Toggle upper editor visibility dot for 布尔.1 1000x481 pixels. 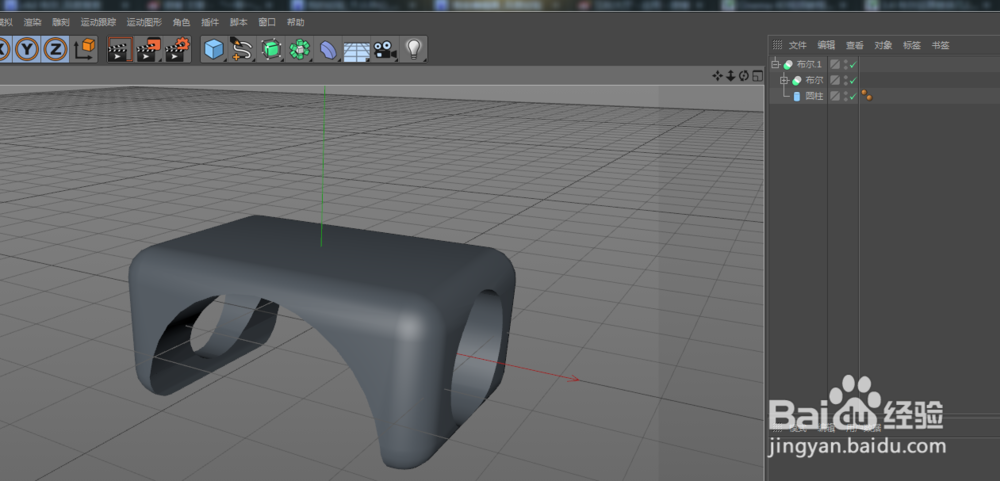point(846,62)
